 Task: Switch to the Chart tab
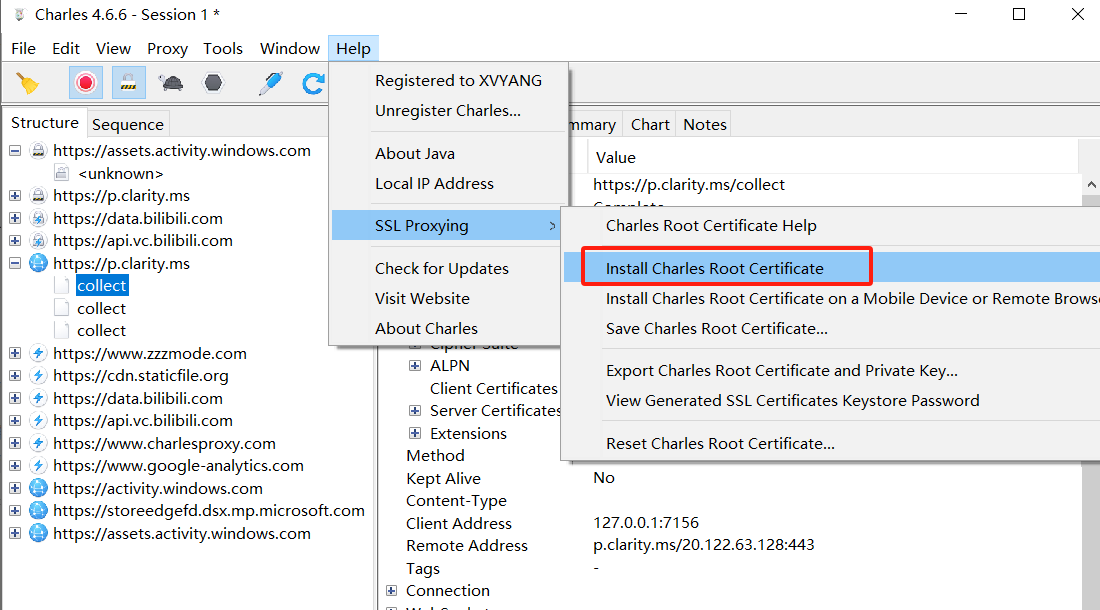pos(650,124)
